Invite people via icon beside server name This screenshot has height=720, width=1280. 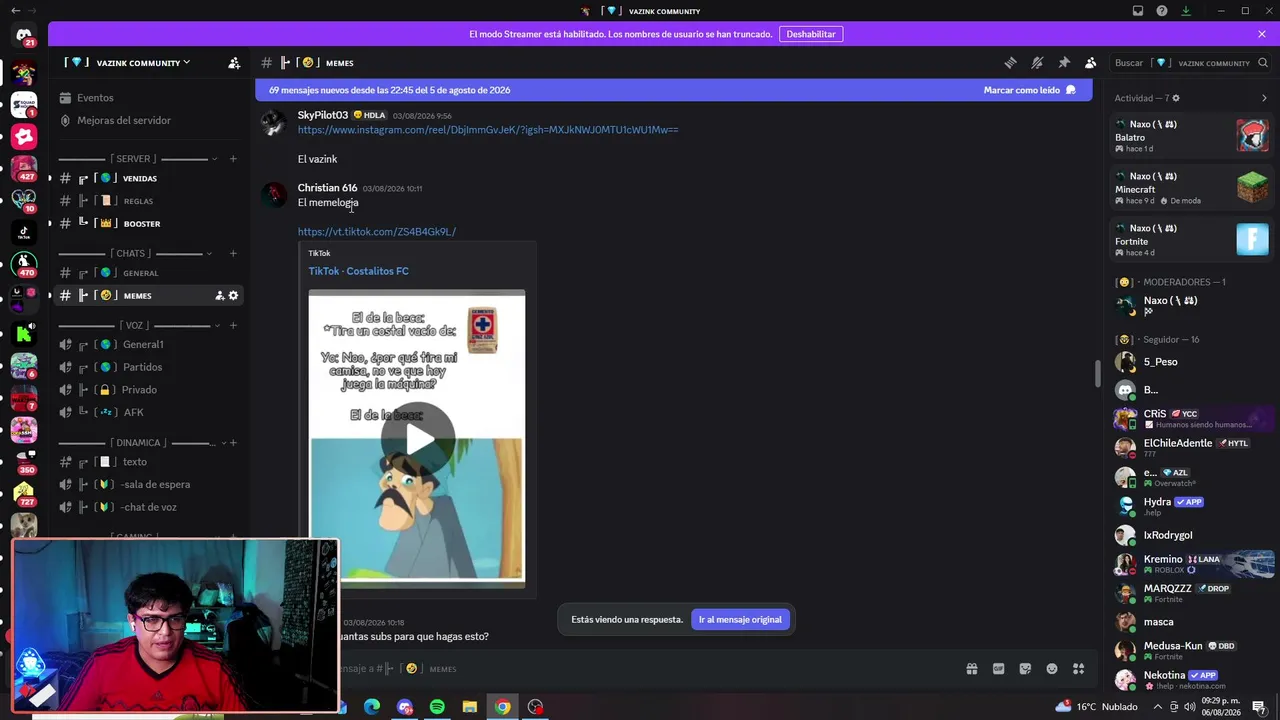coord(234,63)
